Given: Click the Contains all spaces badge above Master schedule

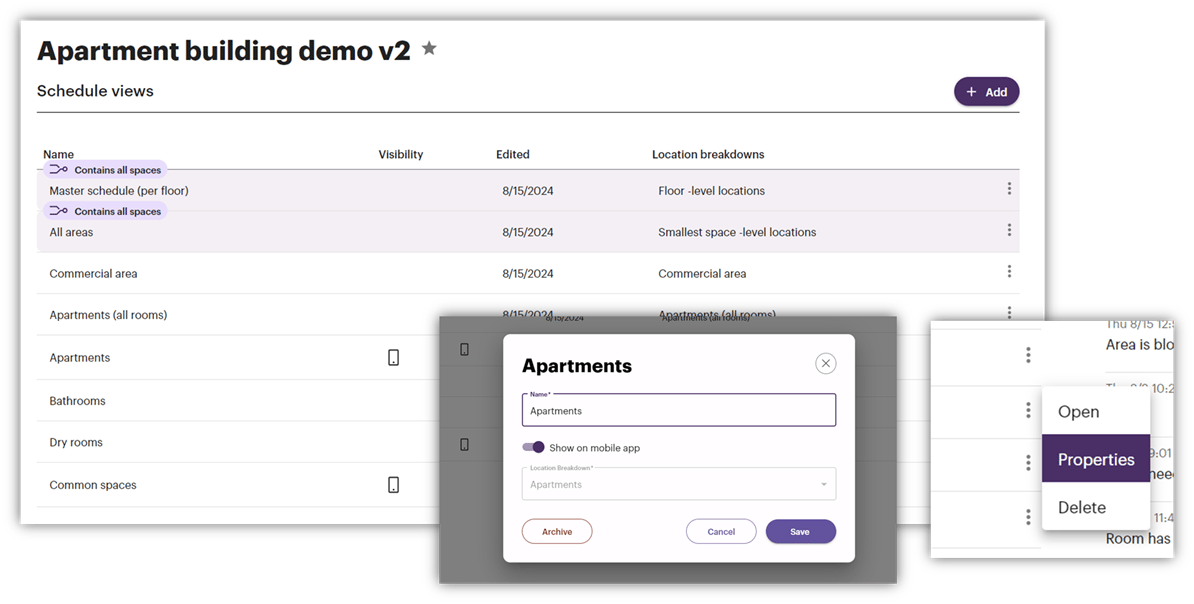Looking at the screenshot, I should (x=105, y=170).
